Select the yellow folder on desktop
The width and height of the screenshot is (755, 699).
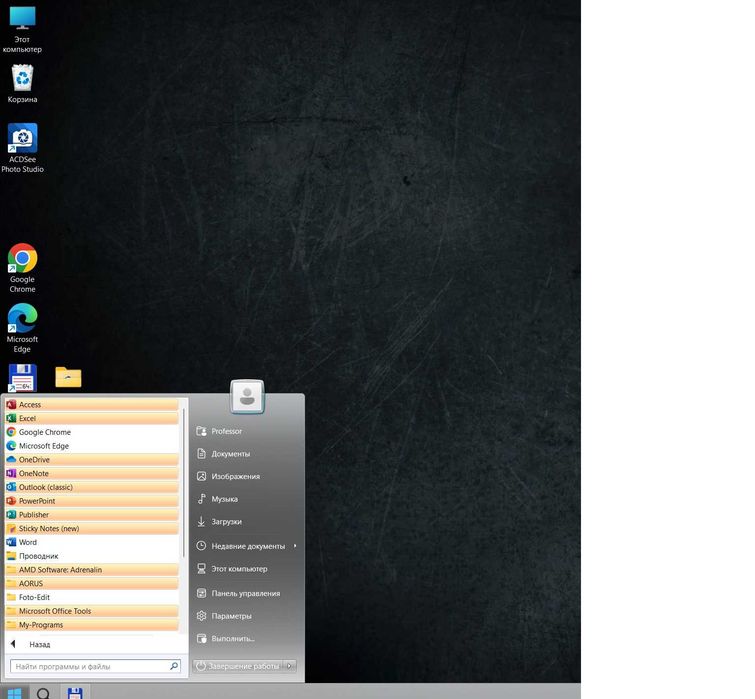tap(68, 377)
